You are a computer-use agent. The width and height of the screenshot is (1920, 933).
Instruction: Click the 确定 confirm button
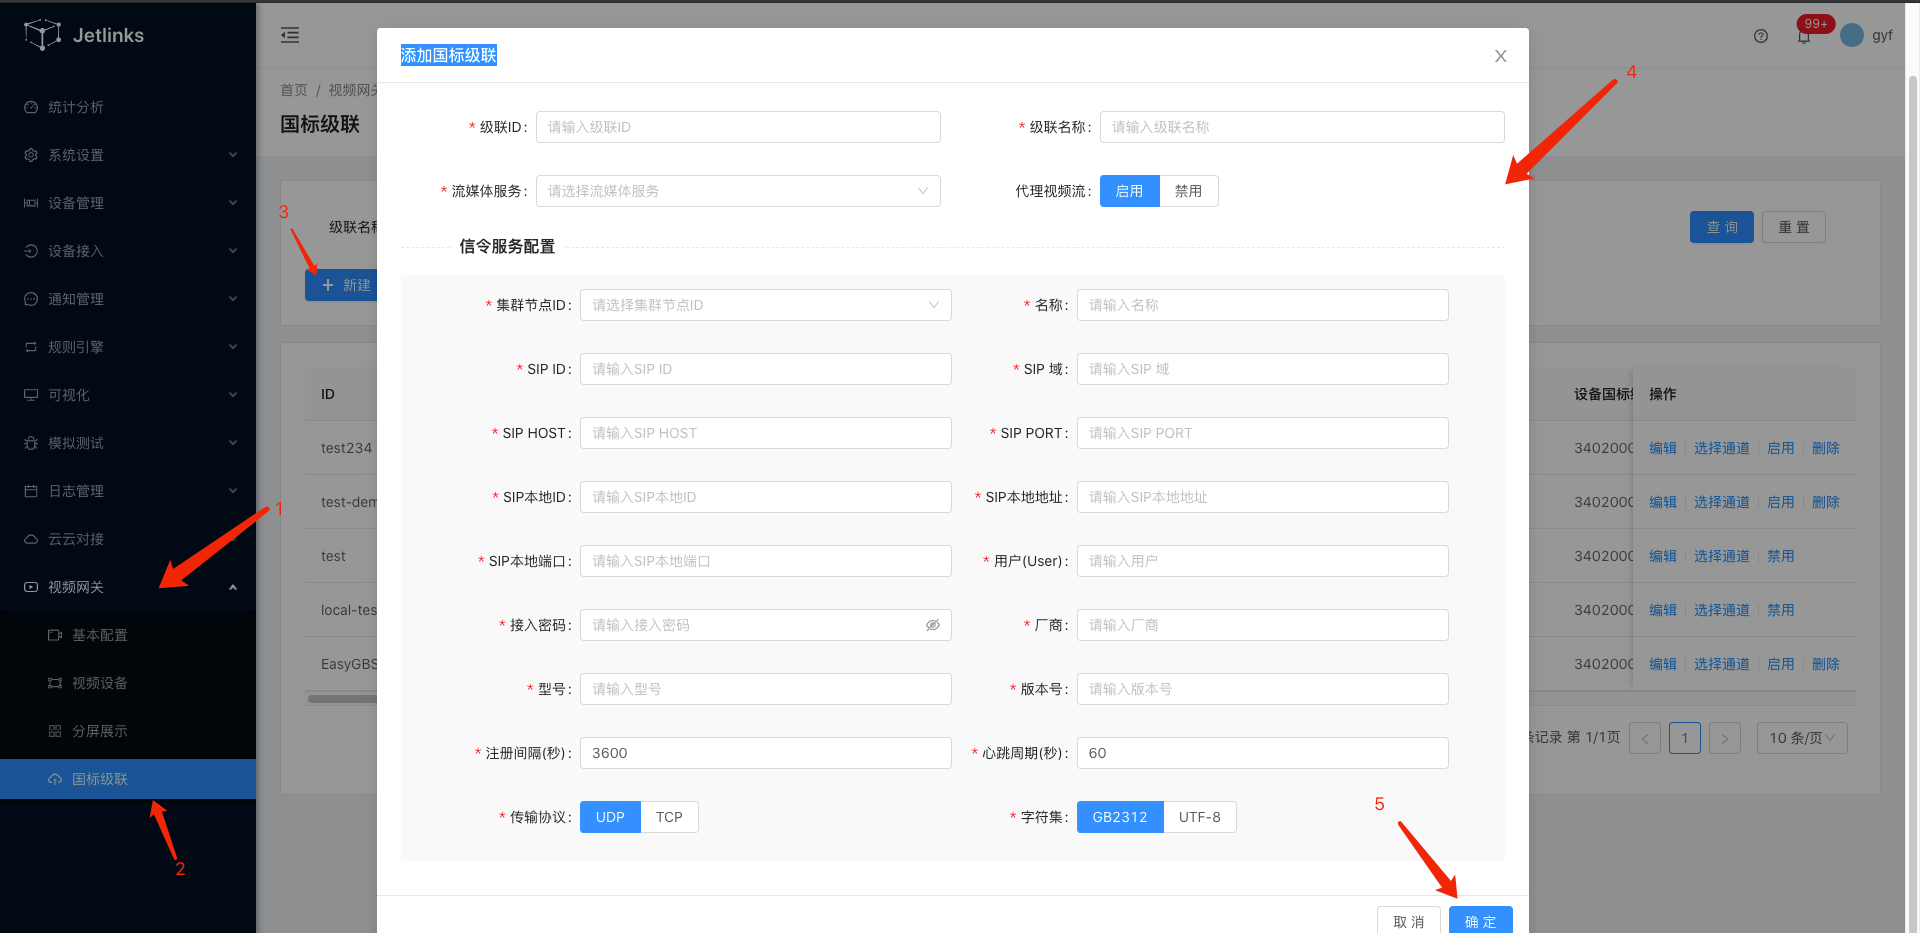click(x=1480, y=921)
